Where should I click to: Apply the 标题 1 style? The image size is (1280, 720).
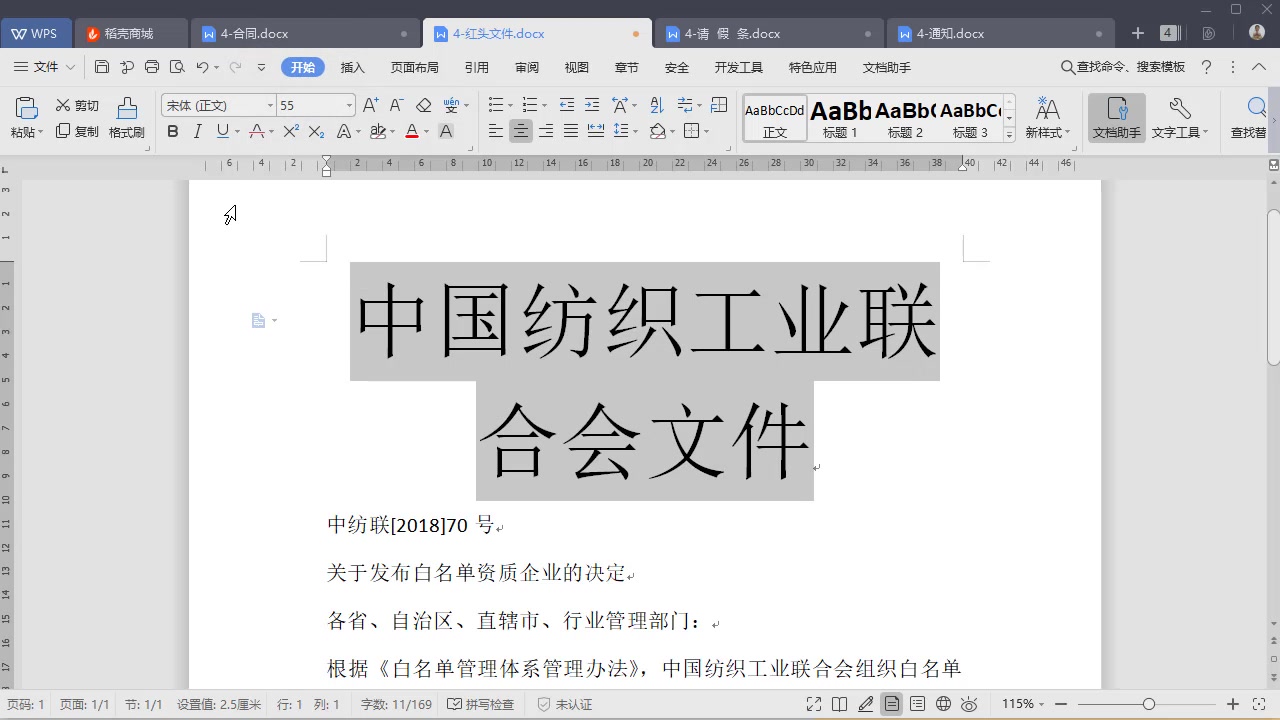840,118
